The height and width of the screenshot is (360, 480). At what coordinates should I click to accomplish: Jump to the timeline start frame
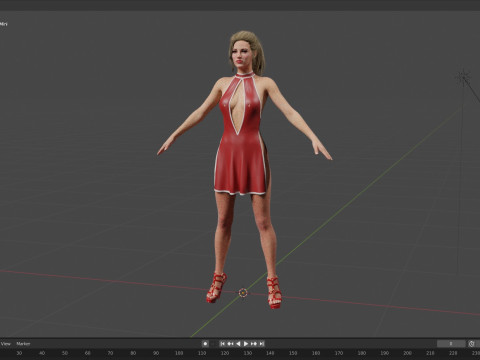coord(222,344)
